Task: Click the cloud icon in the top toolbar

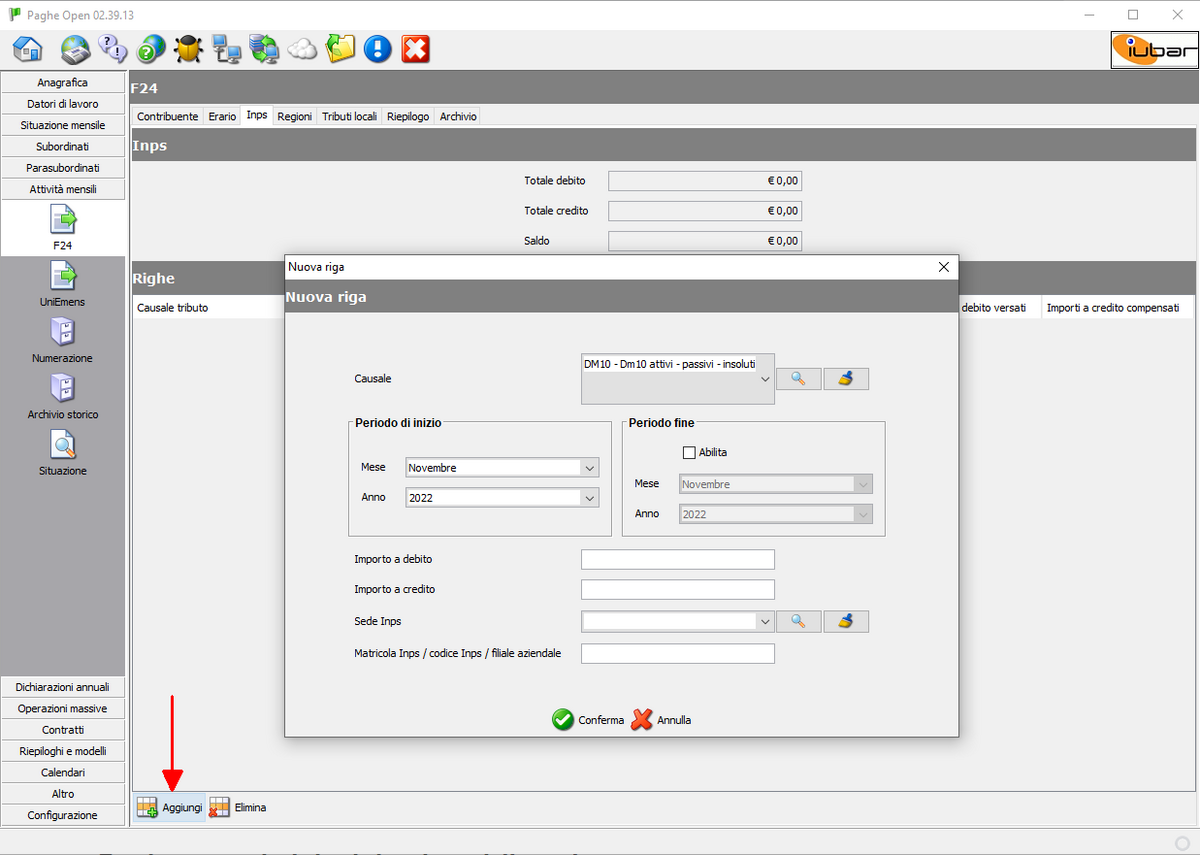Action: coord(303,48)
